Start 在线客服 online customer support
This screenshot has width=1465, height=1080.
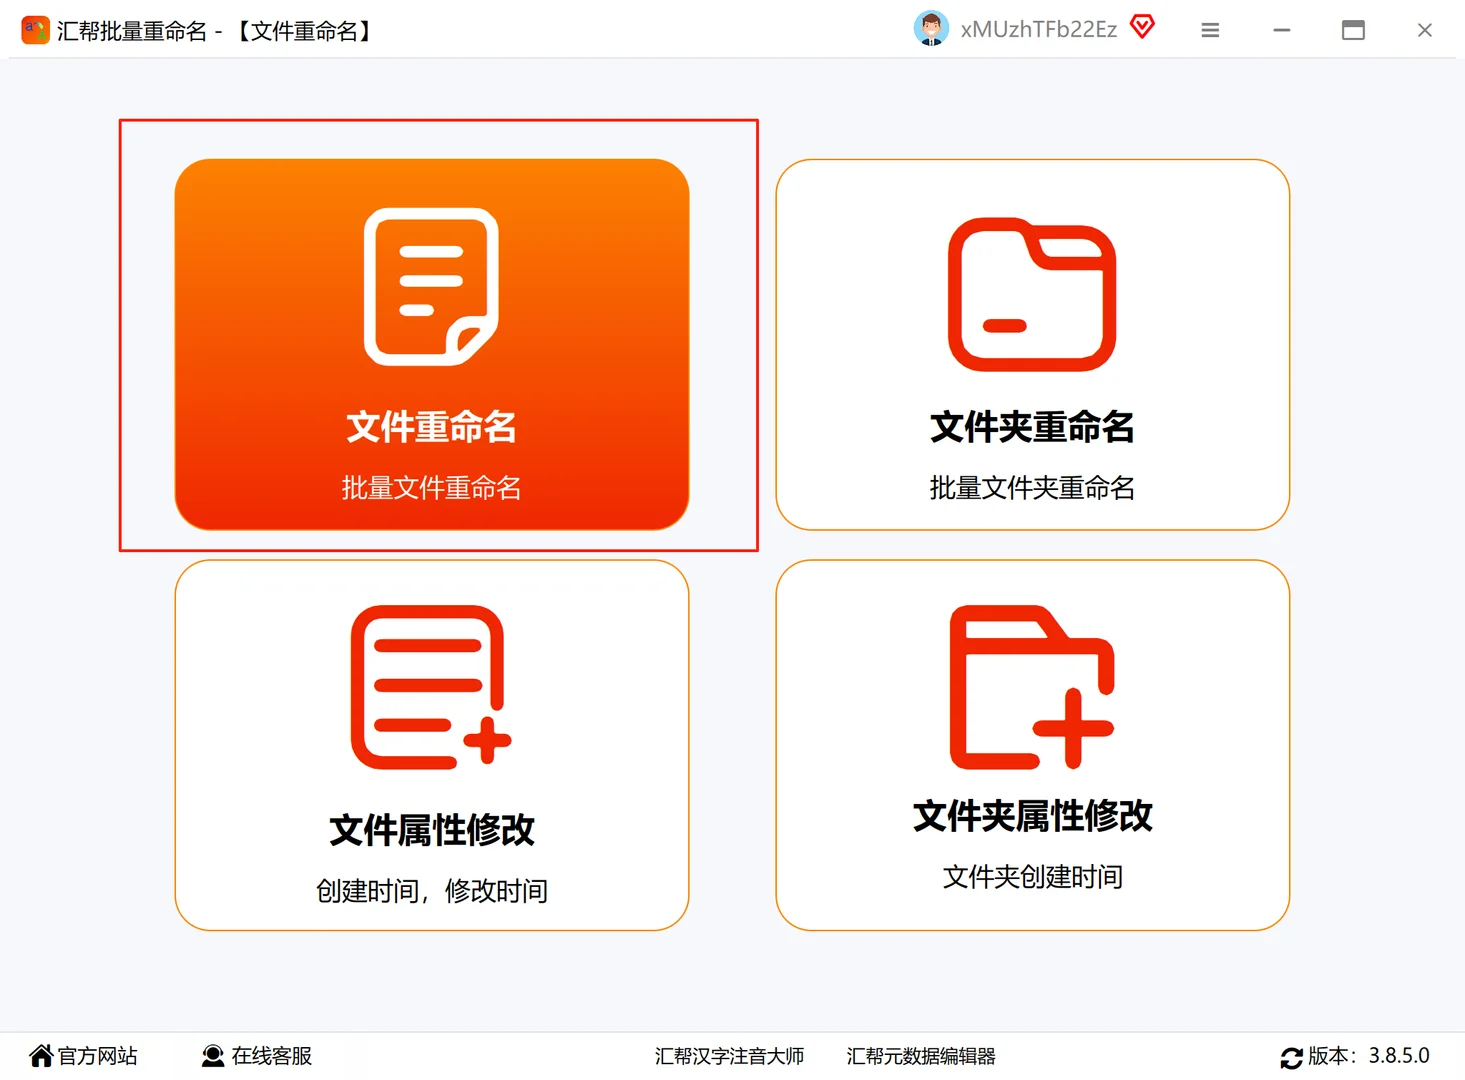click(271, 1056)
